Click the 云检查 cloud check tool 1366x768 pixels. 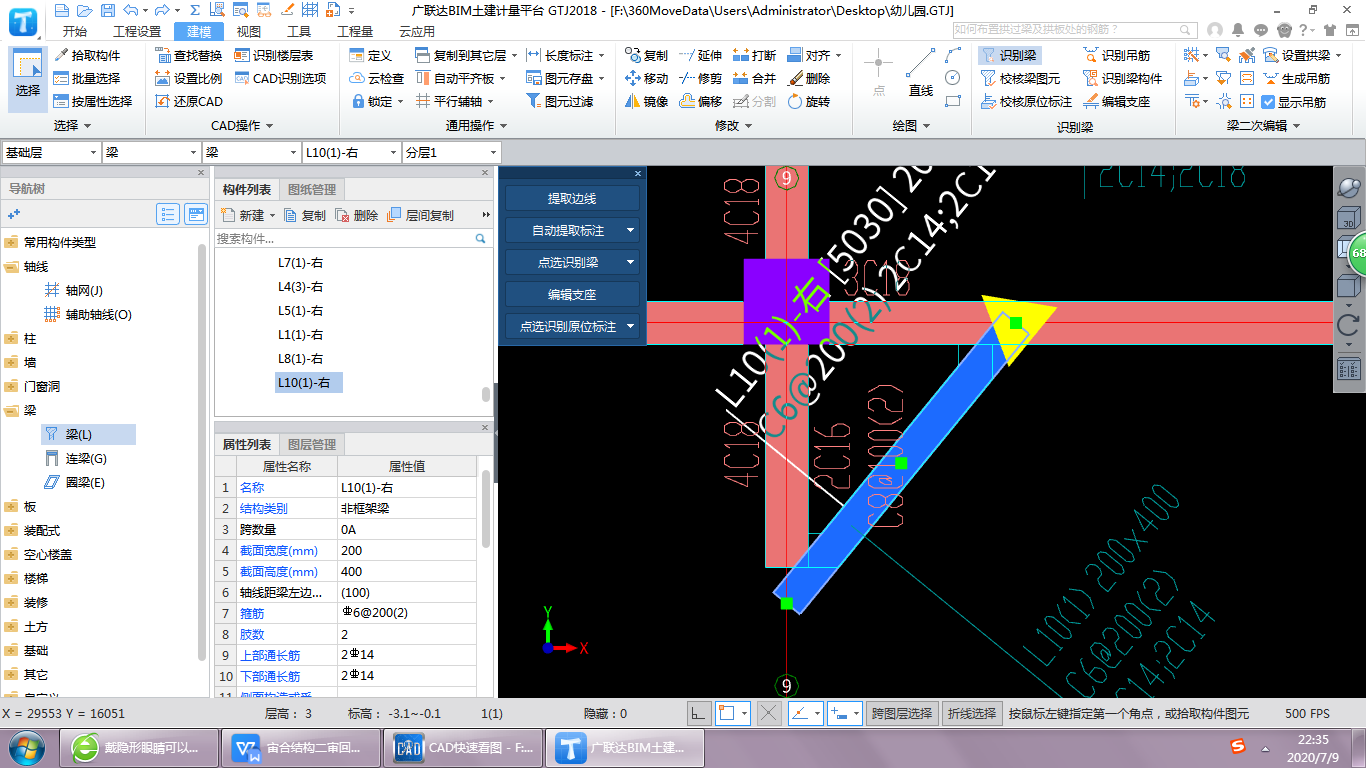point(377,78)
